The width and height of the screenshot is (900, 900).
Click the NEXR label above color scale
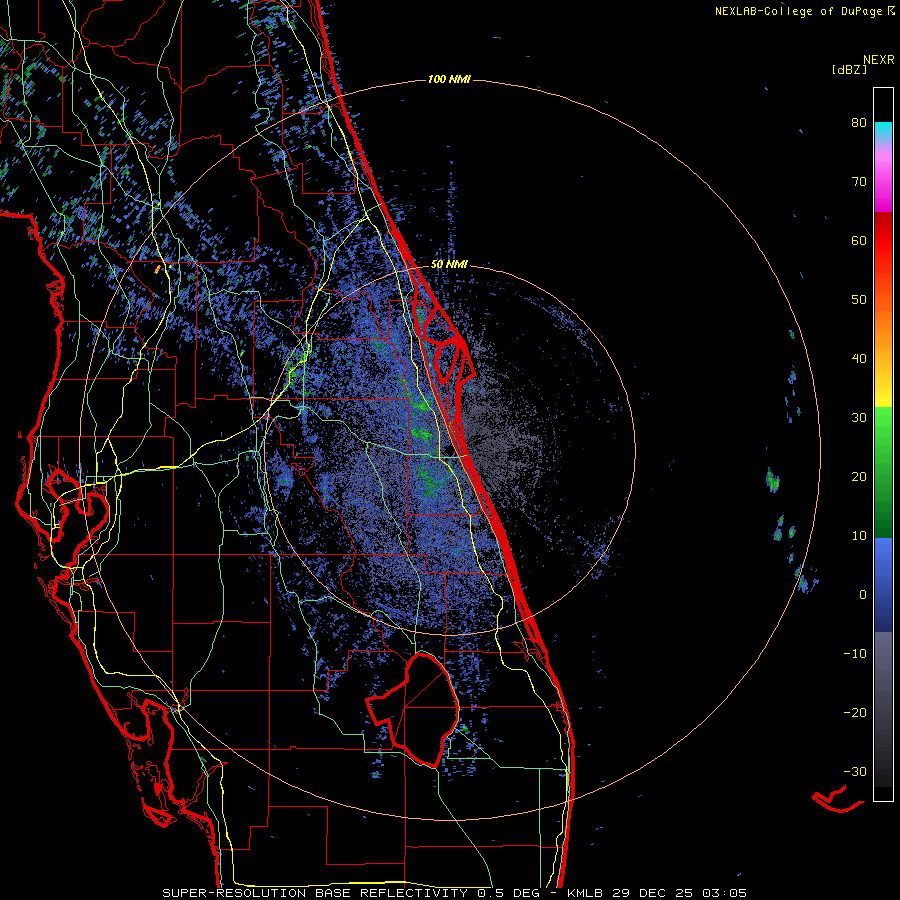pyautogui.click(x=879, y=60)
